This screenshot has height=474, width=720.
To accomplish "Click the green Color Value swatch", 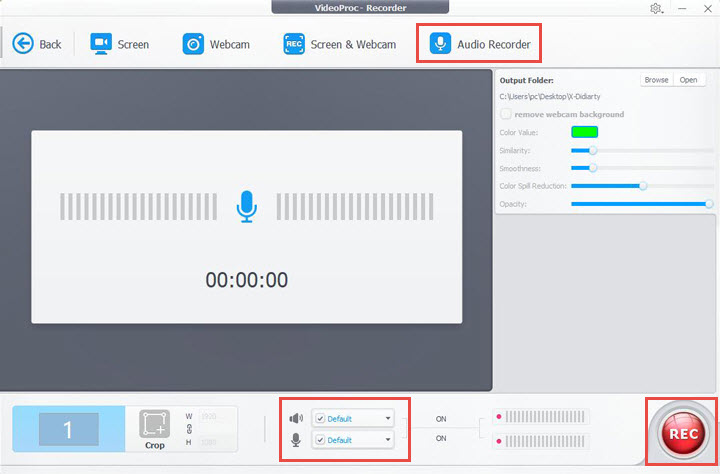I will tap(584, 132).
